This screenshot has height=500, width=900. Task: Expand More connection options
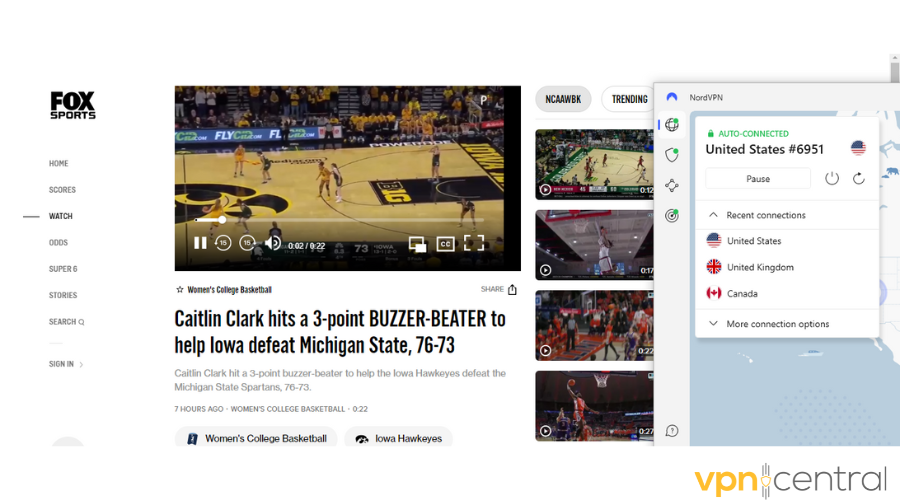[x=787, y=324]
